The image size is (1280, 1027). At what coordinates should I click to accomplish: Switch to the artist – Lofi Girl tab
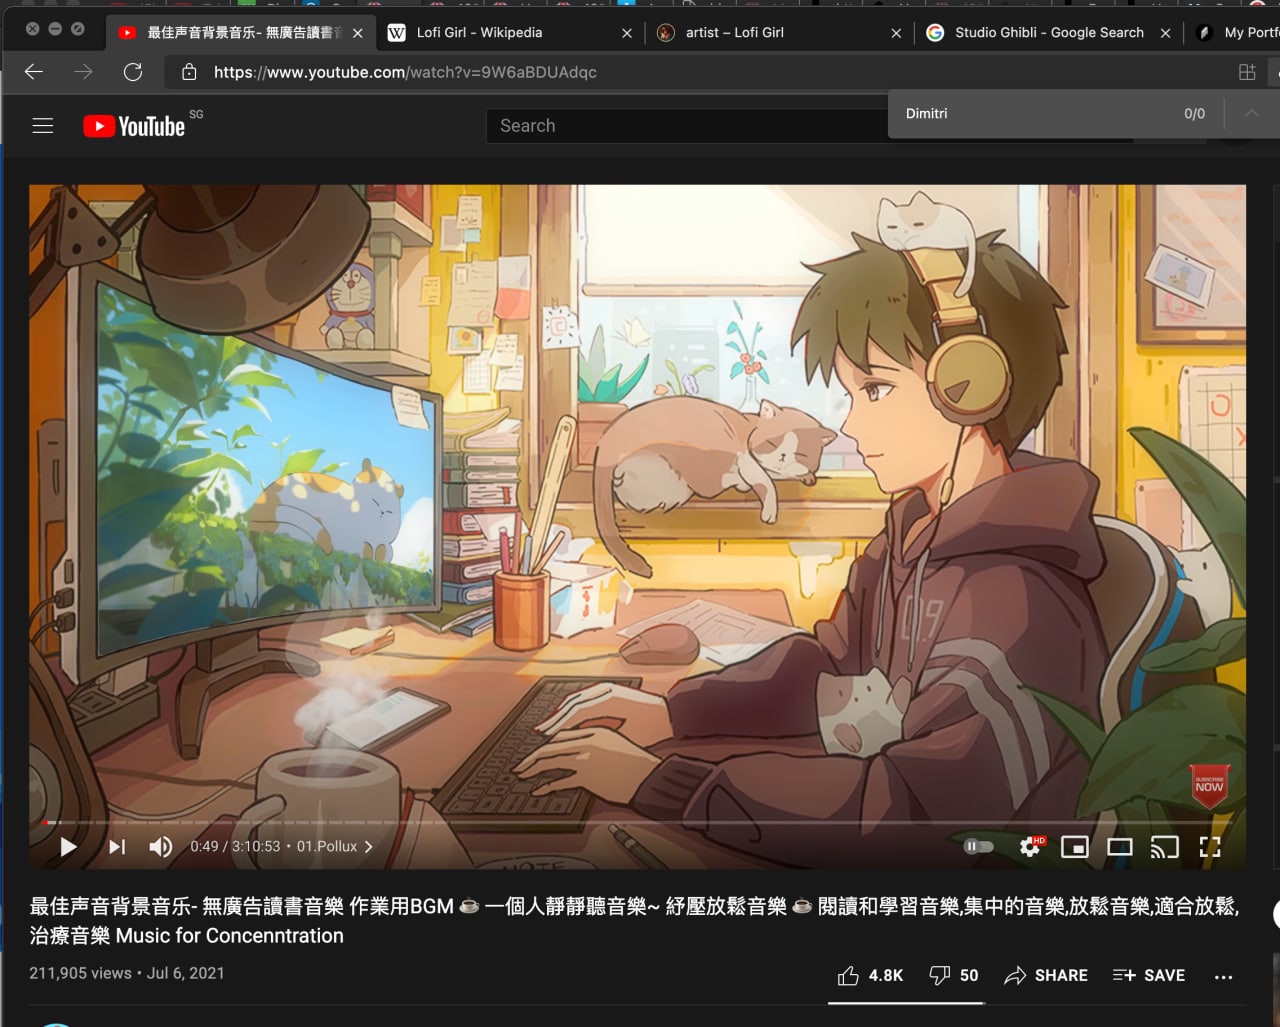tap(779, 33)
